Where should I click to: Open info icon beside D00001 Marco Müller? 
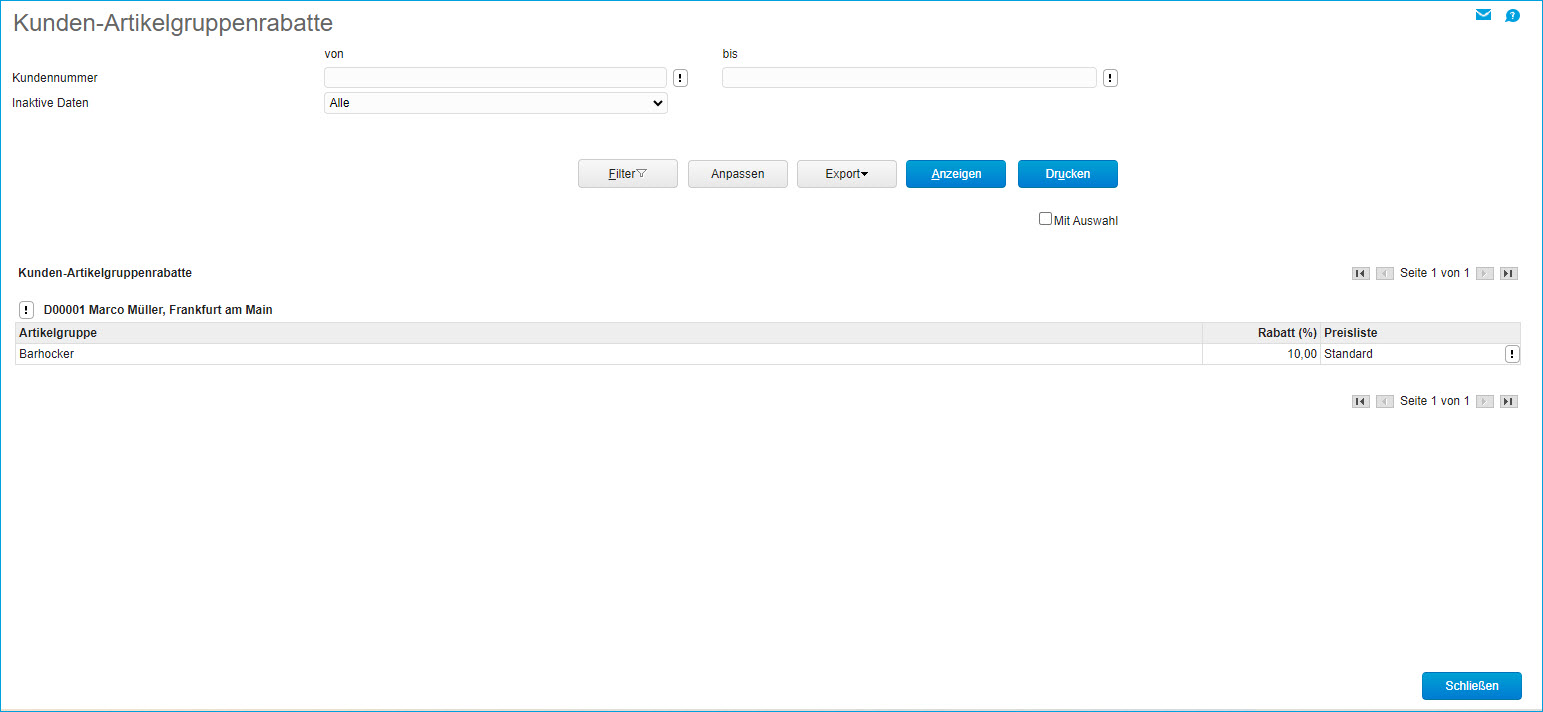pos(26,310)
